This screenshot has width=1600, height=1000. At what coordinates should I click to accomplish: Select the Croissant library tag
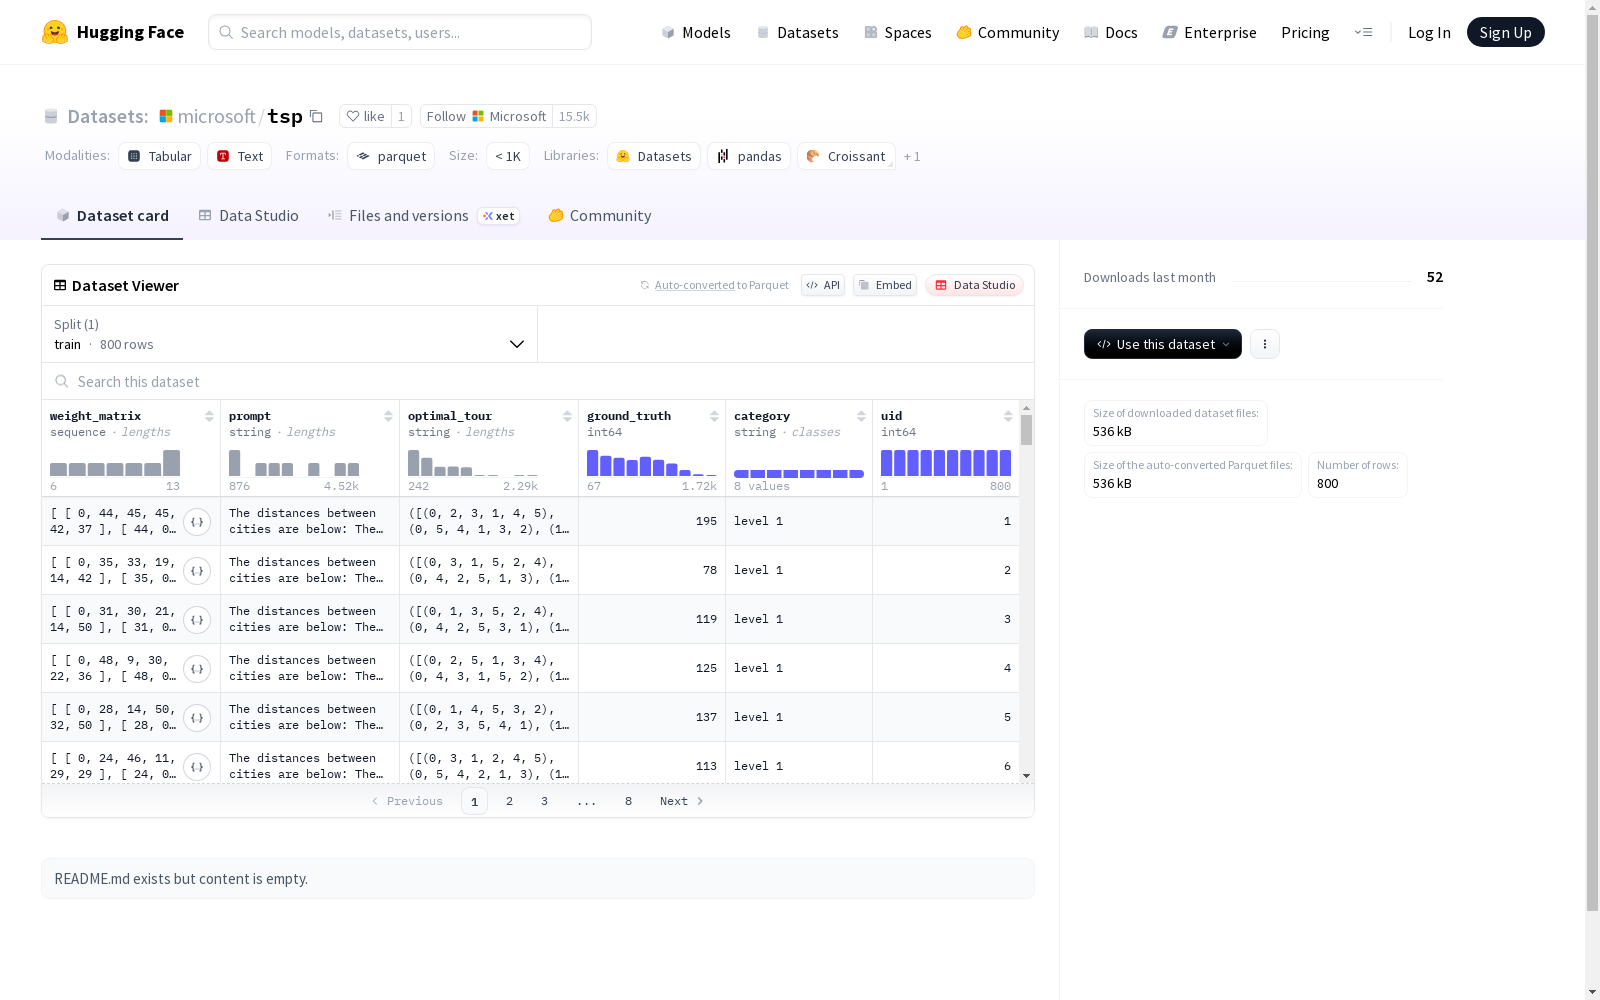[846, 156]
